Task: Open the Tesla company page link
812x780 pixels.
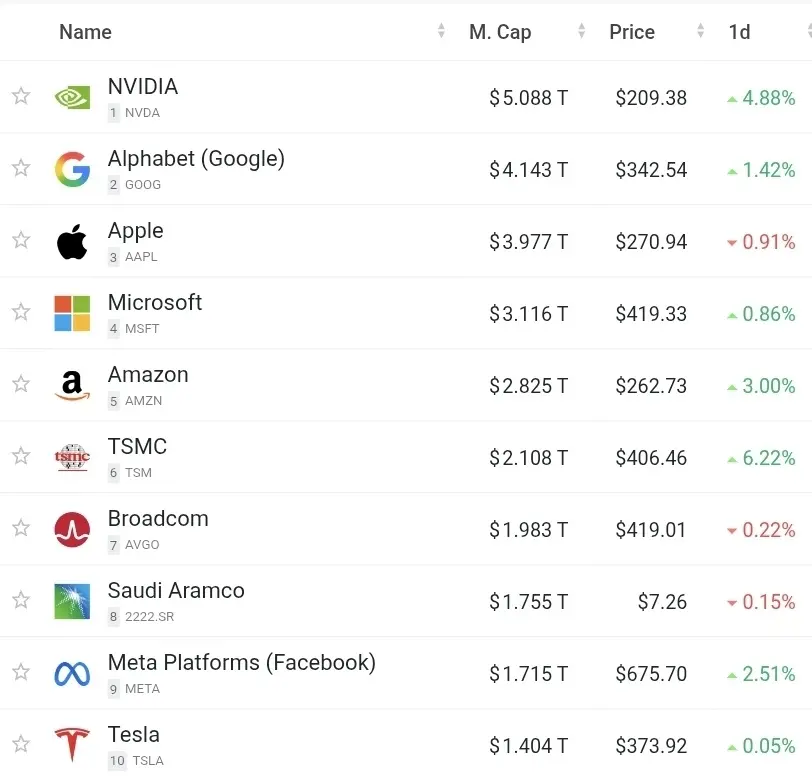Action: pos(134,734)
